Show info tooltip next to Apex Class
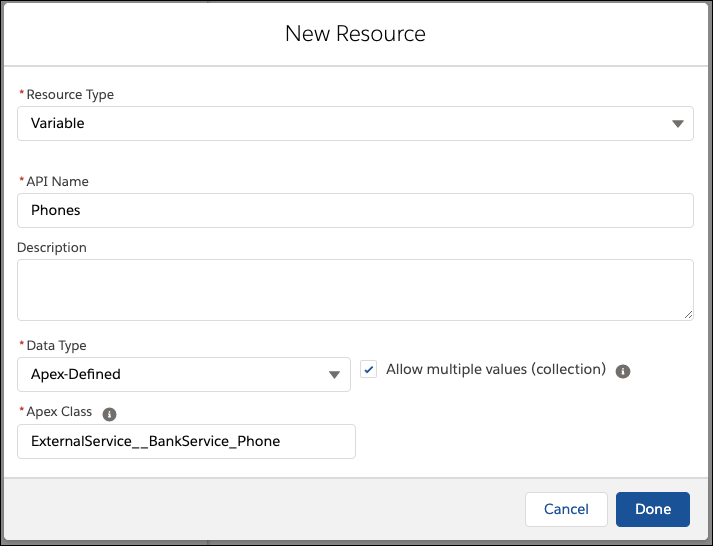This screenshot has height=546, width=713. (x=109, y=414)
